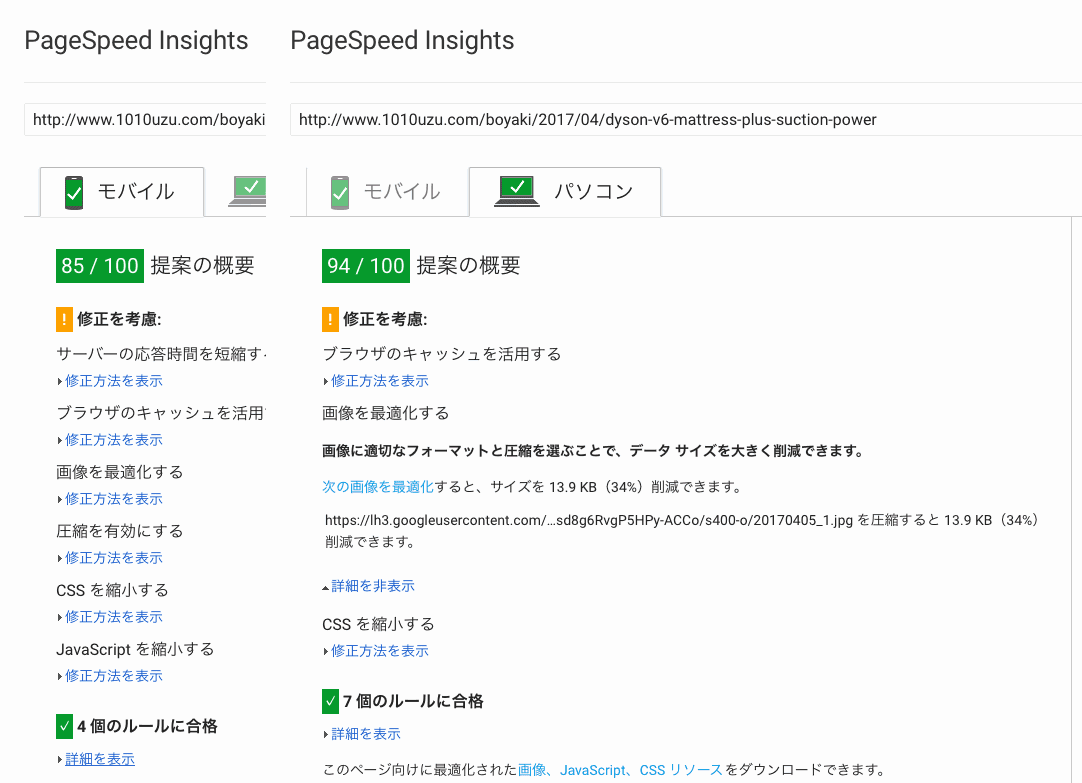Click googleusercontent 20170405_1.jpg image URL text

[x=589, y=520]
